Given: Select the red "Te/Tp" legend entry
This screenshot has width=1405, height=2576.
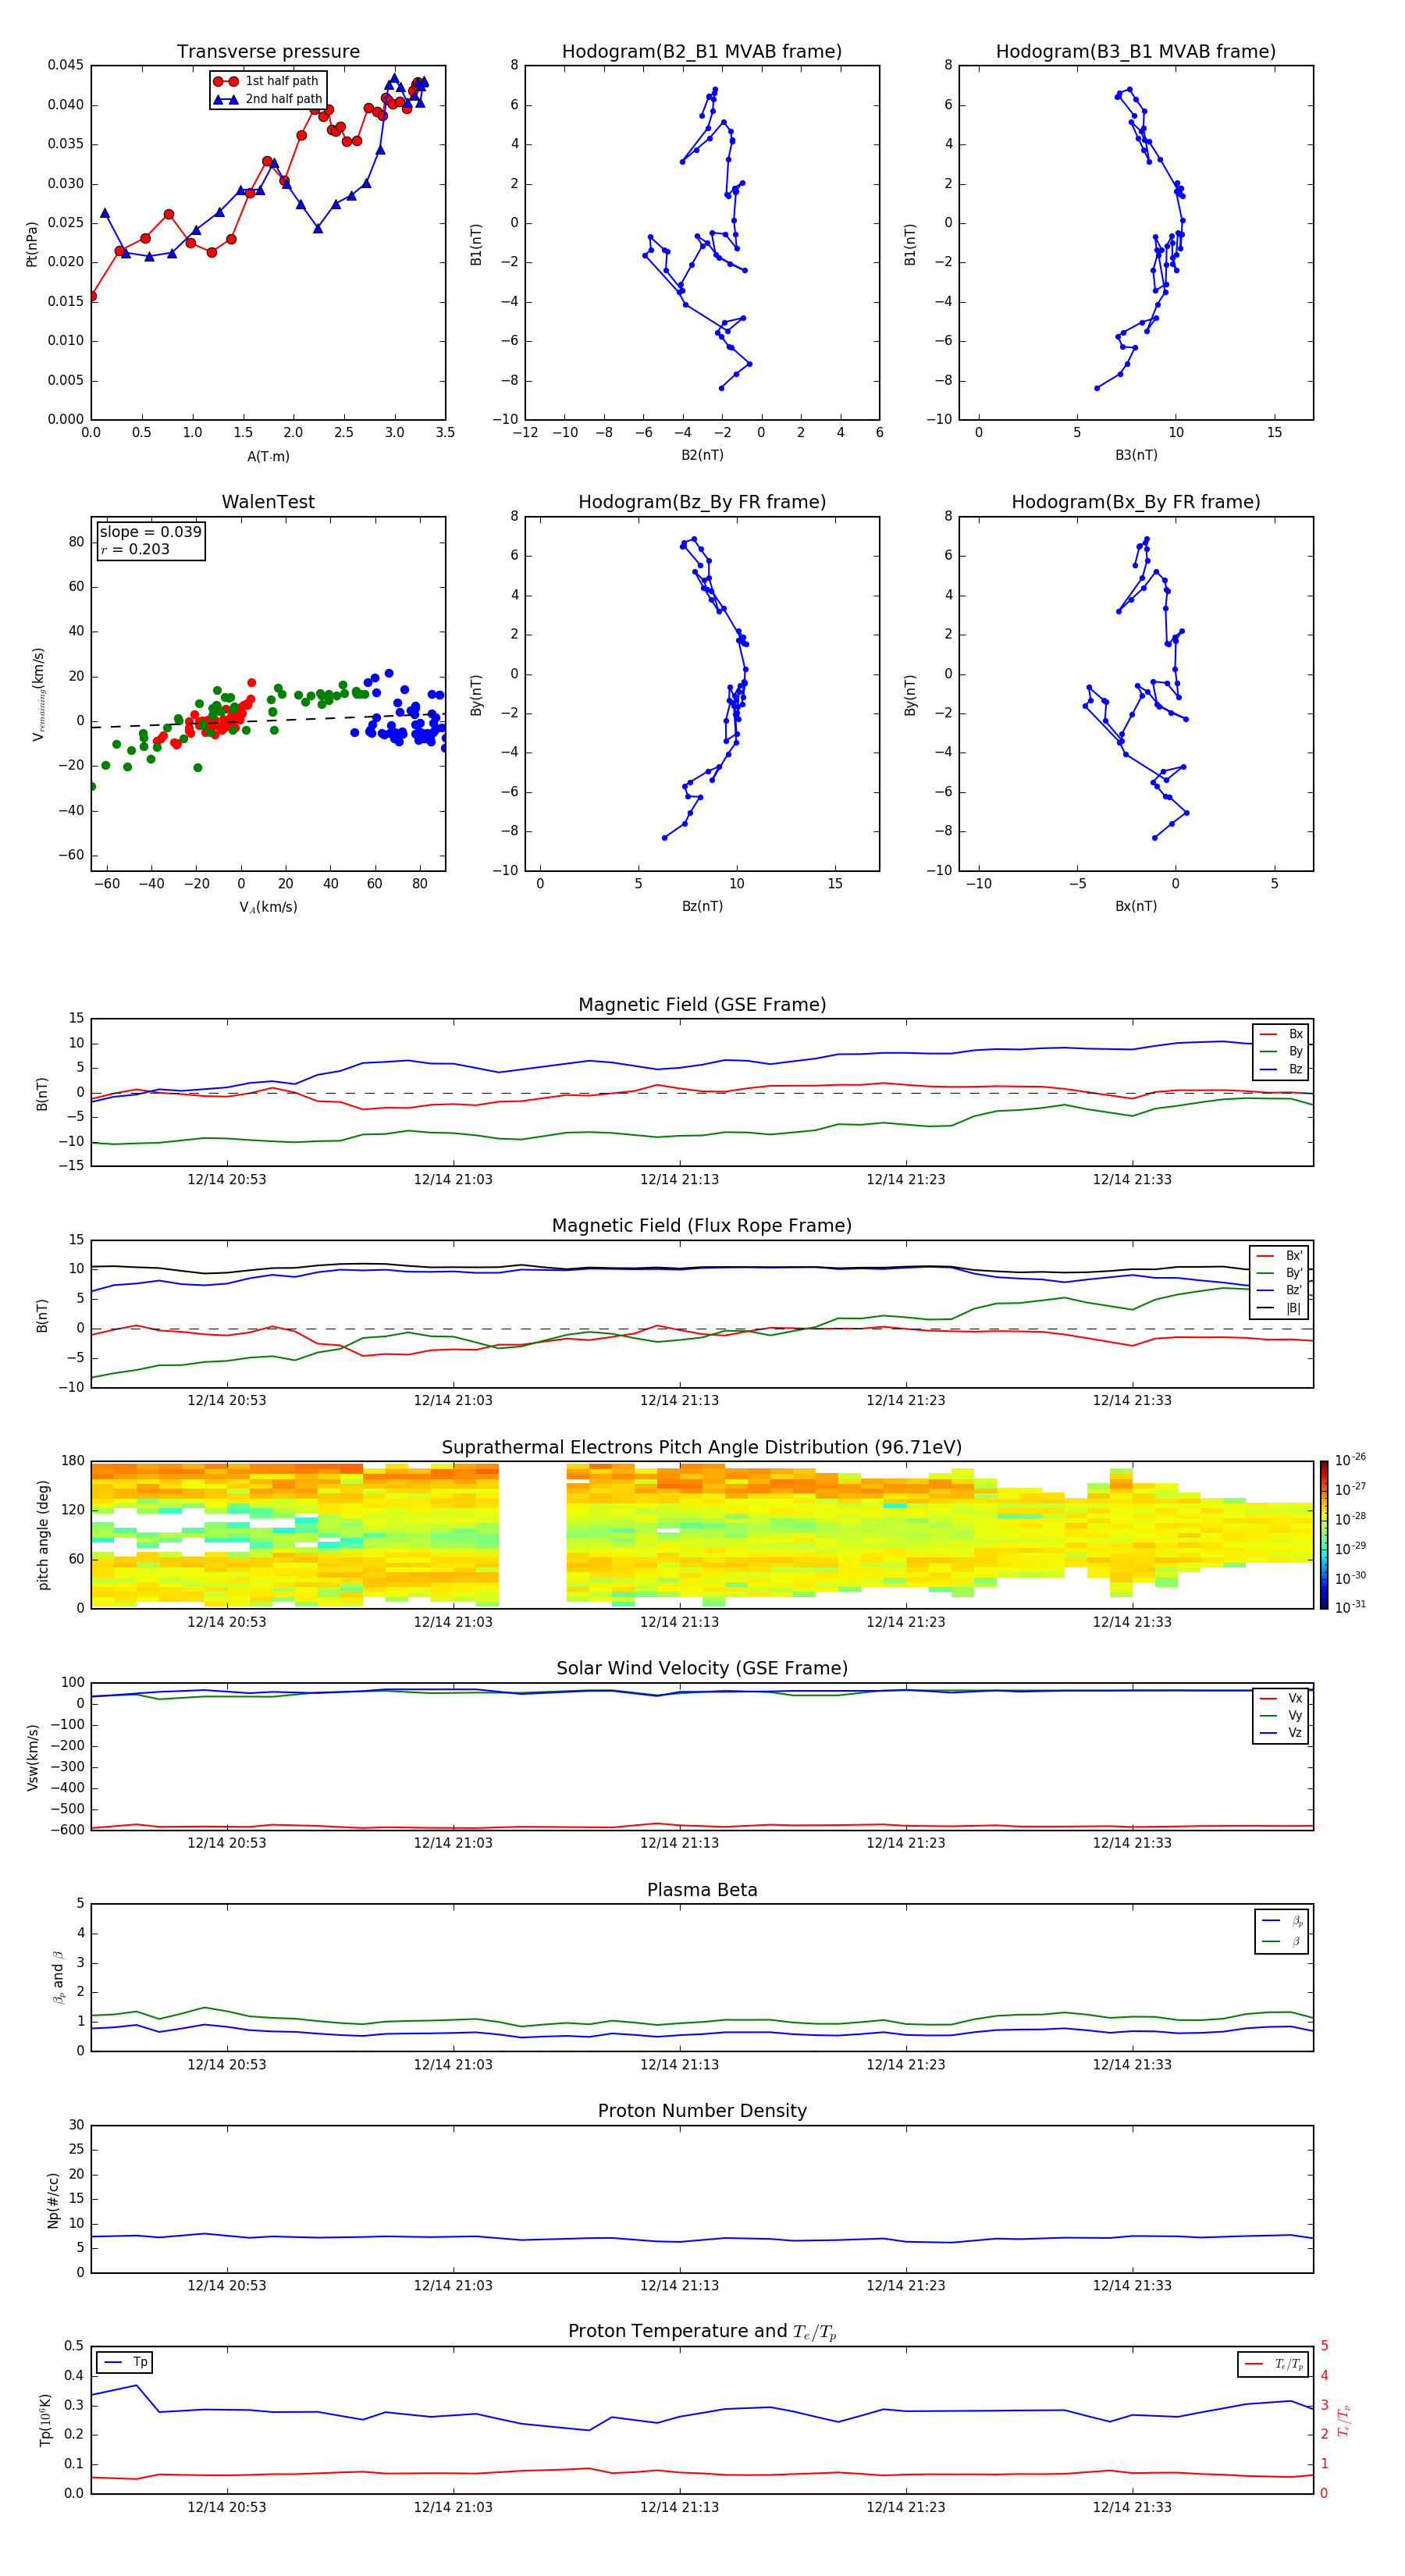Looking at the screenshot, I should point(1274,2364).
